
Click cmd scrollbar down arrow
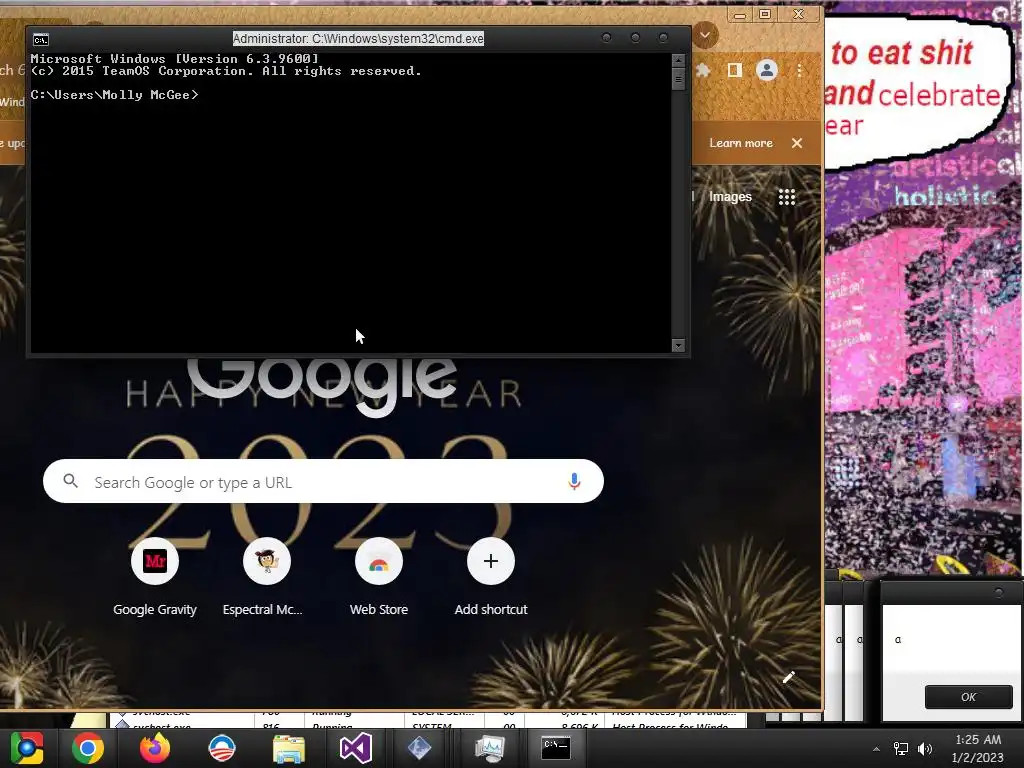pos(679,345)
